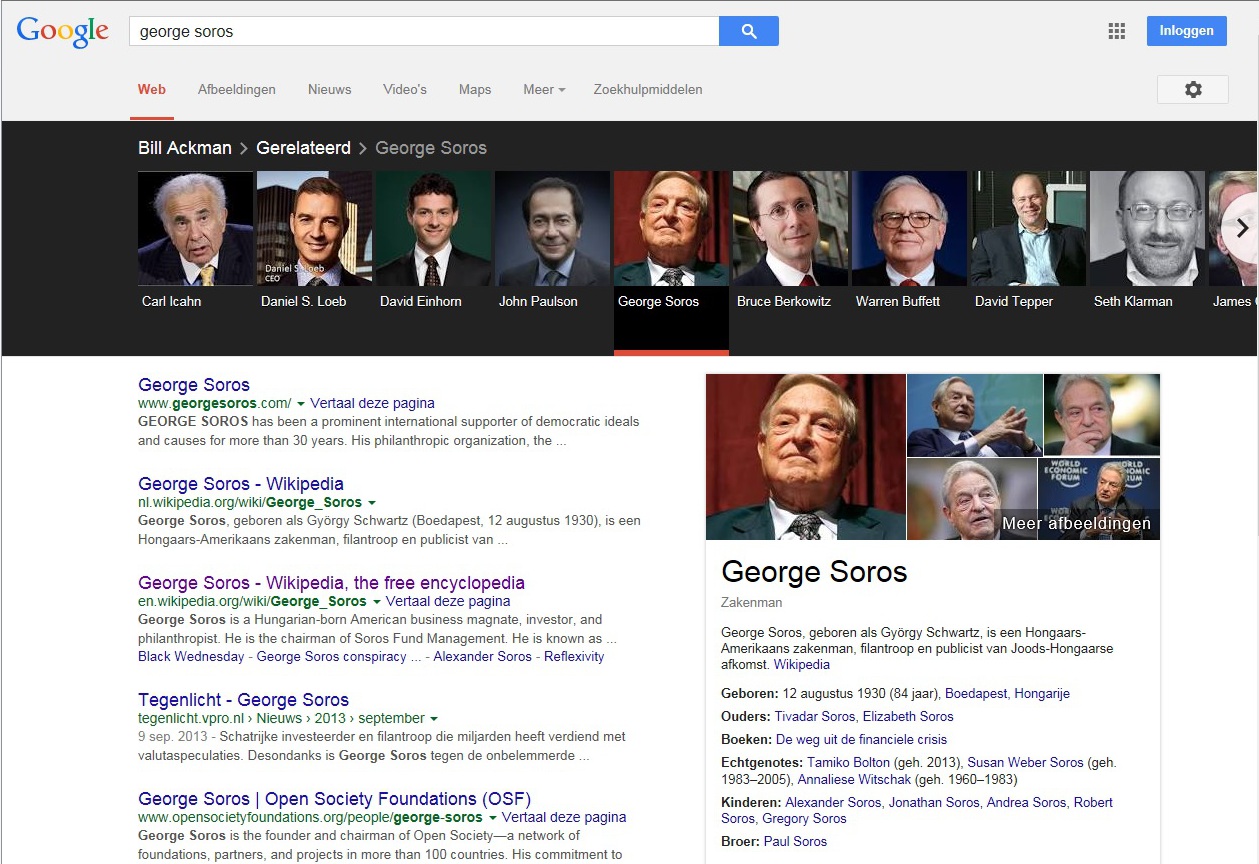Image resolution: width=1259 pixels, height=864 pixels.
Task: Switch to Video's tab
Action: tap(405, 89)
